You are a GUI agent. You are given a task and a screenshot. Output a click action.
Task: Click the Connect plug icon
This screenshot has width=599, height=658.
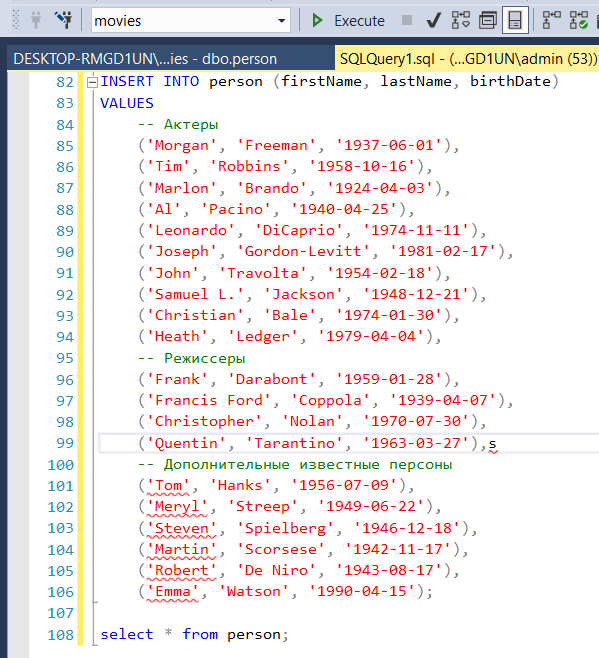tap(36, 20)
